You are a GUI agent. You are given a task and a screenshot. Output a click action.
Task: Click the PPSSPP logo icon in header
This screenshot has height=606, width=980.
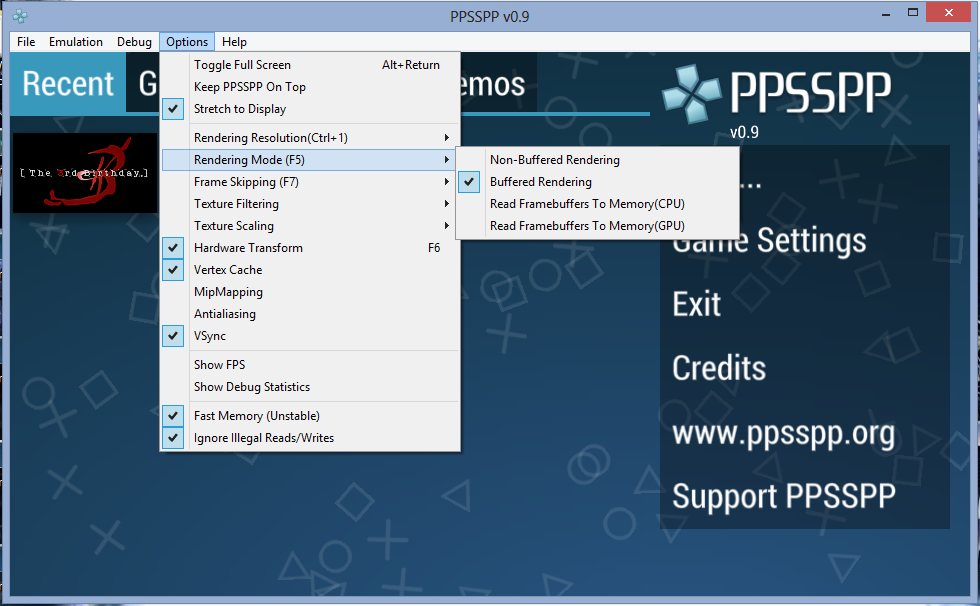(x=690, y=92)
